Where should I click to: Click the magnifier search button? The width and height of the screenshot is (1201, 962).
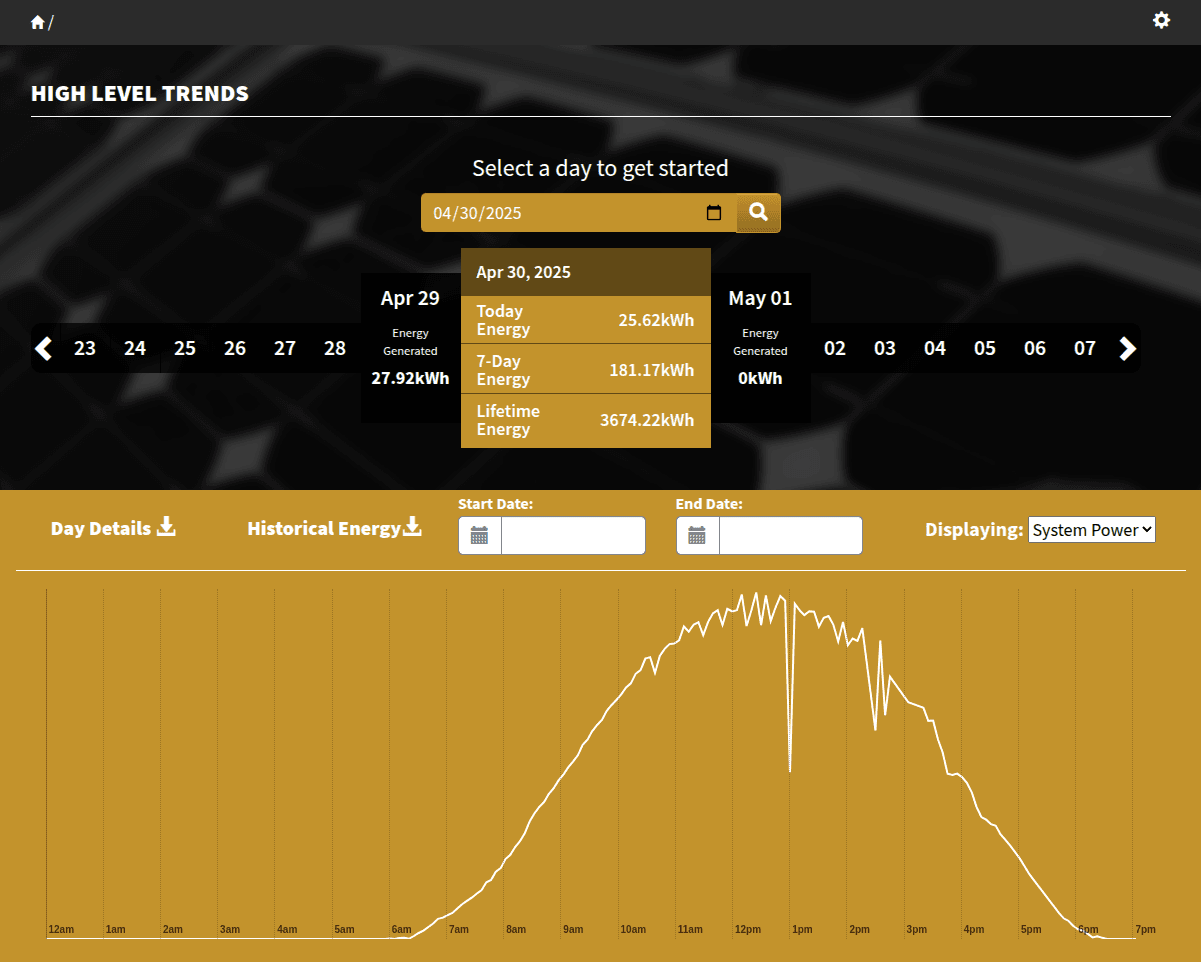point(758,212)
